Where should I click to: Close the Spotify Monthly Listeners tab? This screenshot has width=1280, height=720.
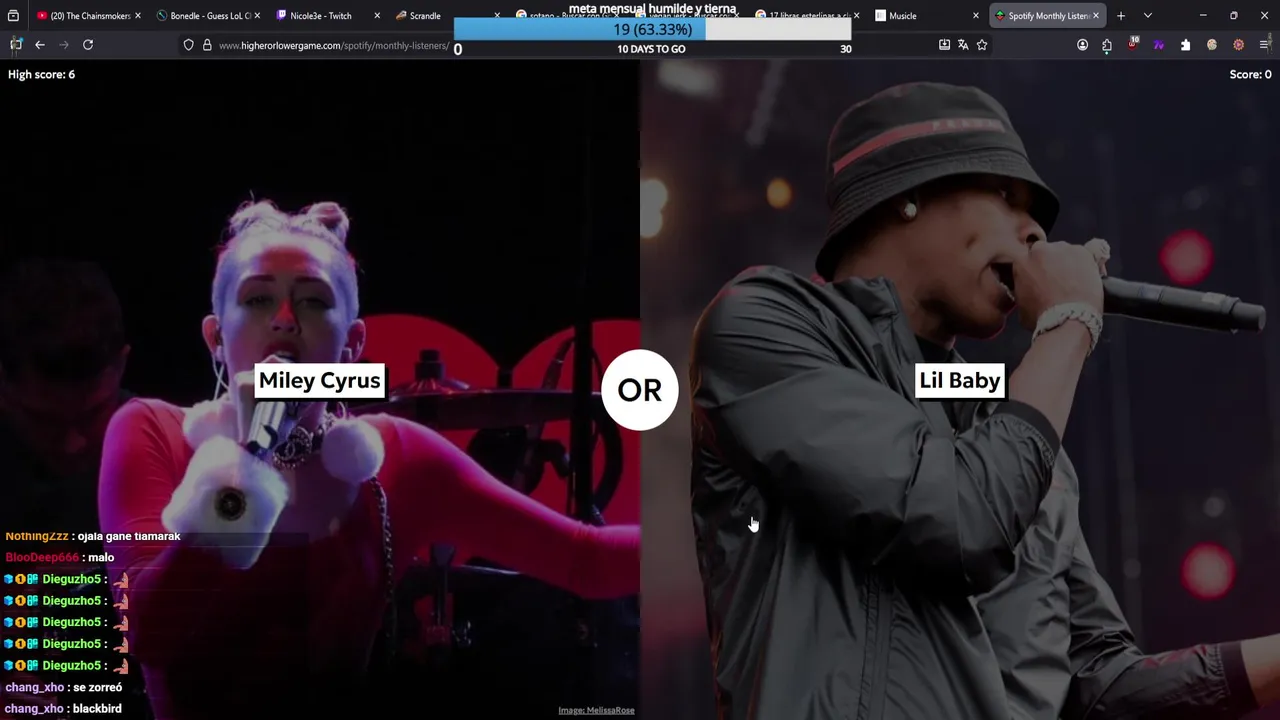(1096, 16)
